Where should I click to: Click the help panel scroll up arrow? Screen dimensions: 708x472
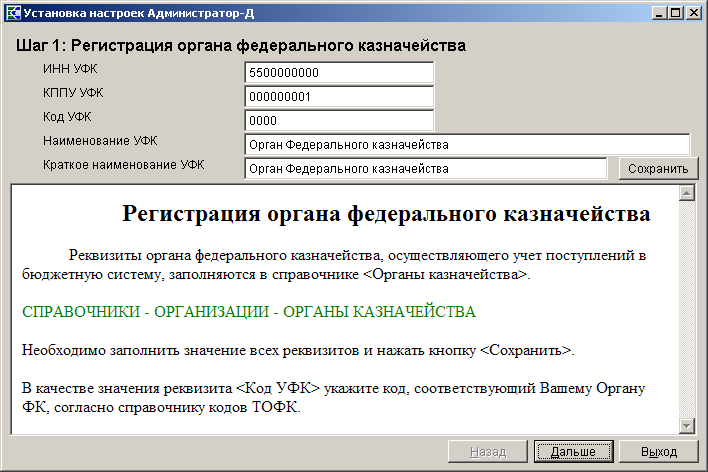(x=687, y=193)
